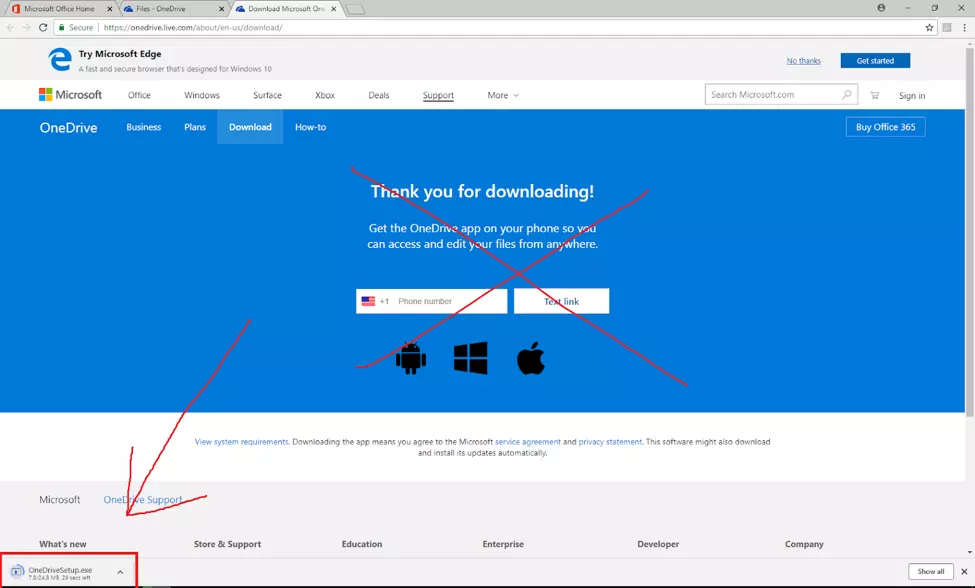Click the page vertical scrollbar
Viewport: 975px width, 588px height.
click(x=969, y=233)
